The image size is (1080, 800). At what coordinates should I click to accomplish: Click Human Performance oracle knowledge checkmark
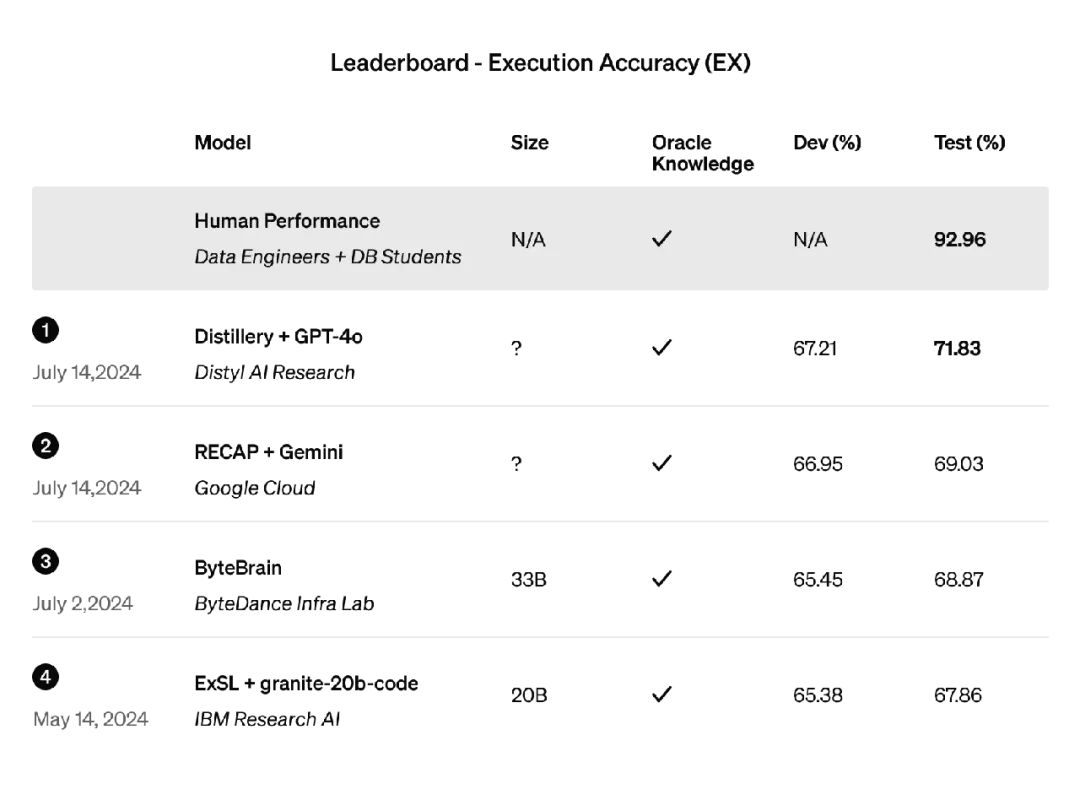click(661, 239)
